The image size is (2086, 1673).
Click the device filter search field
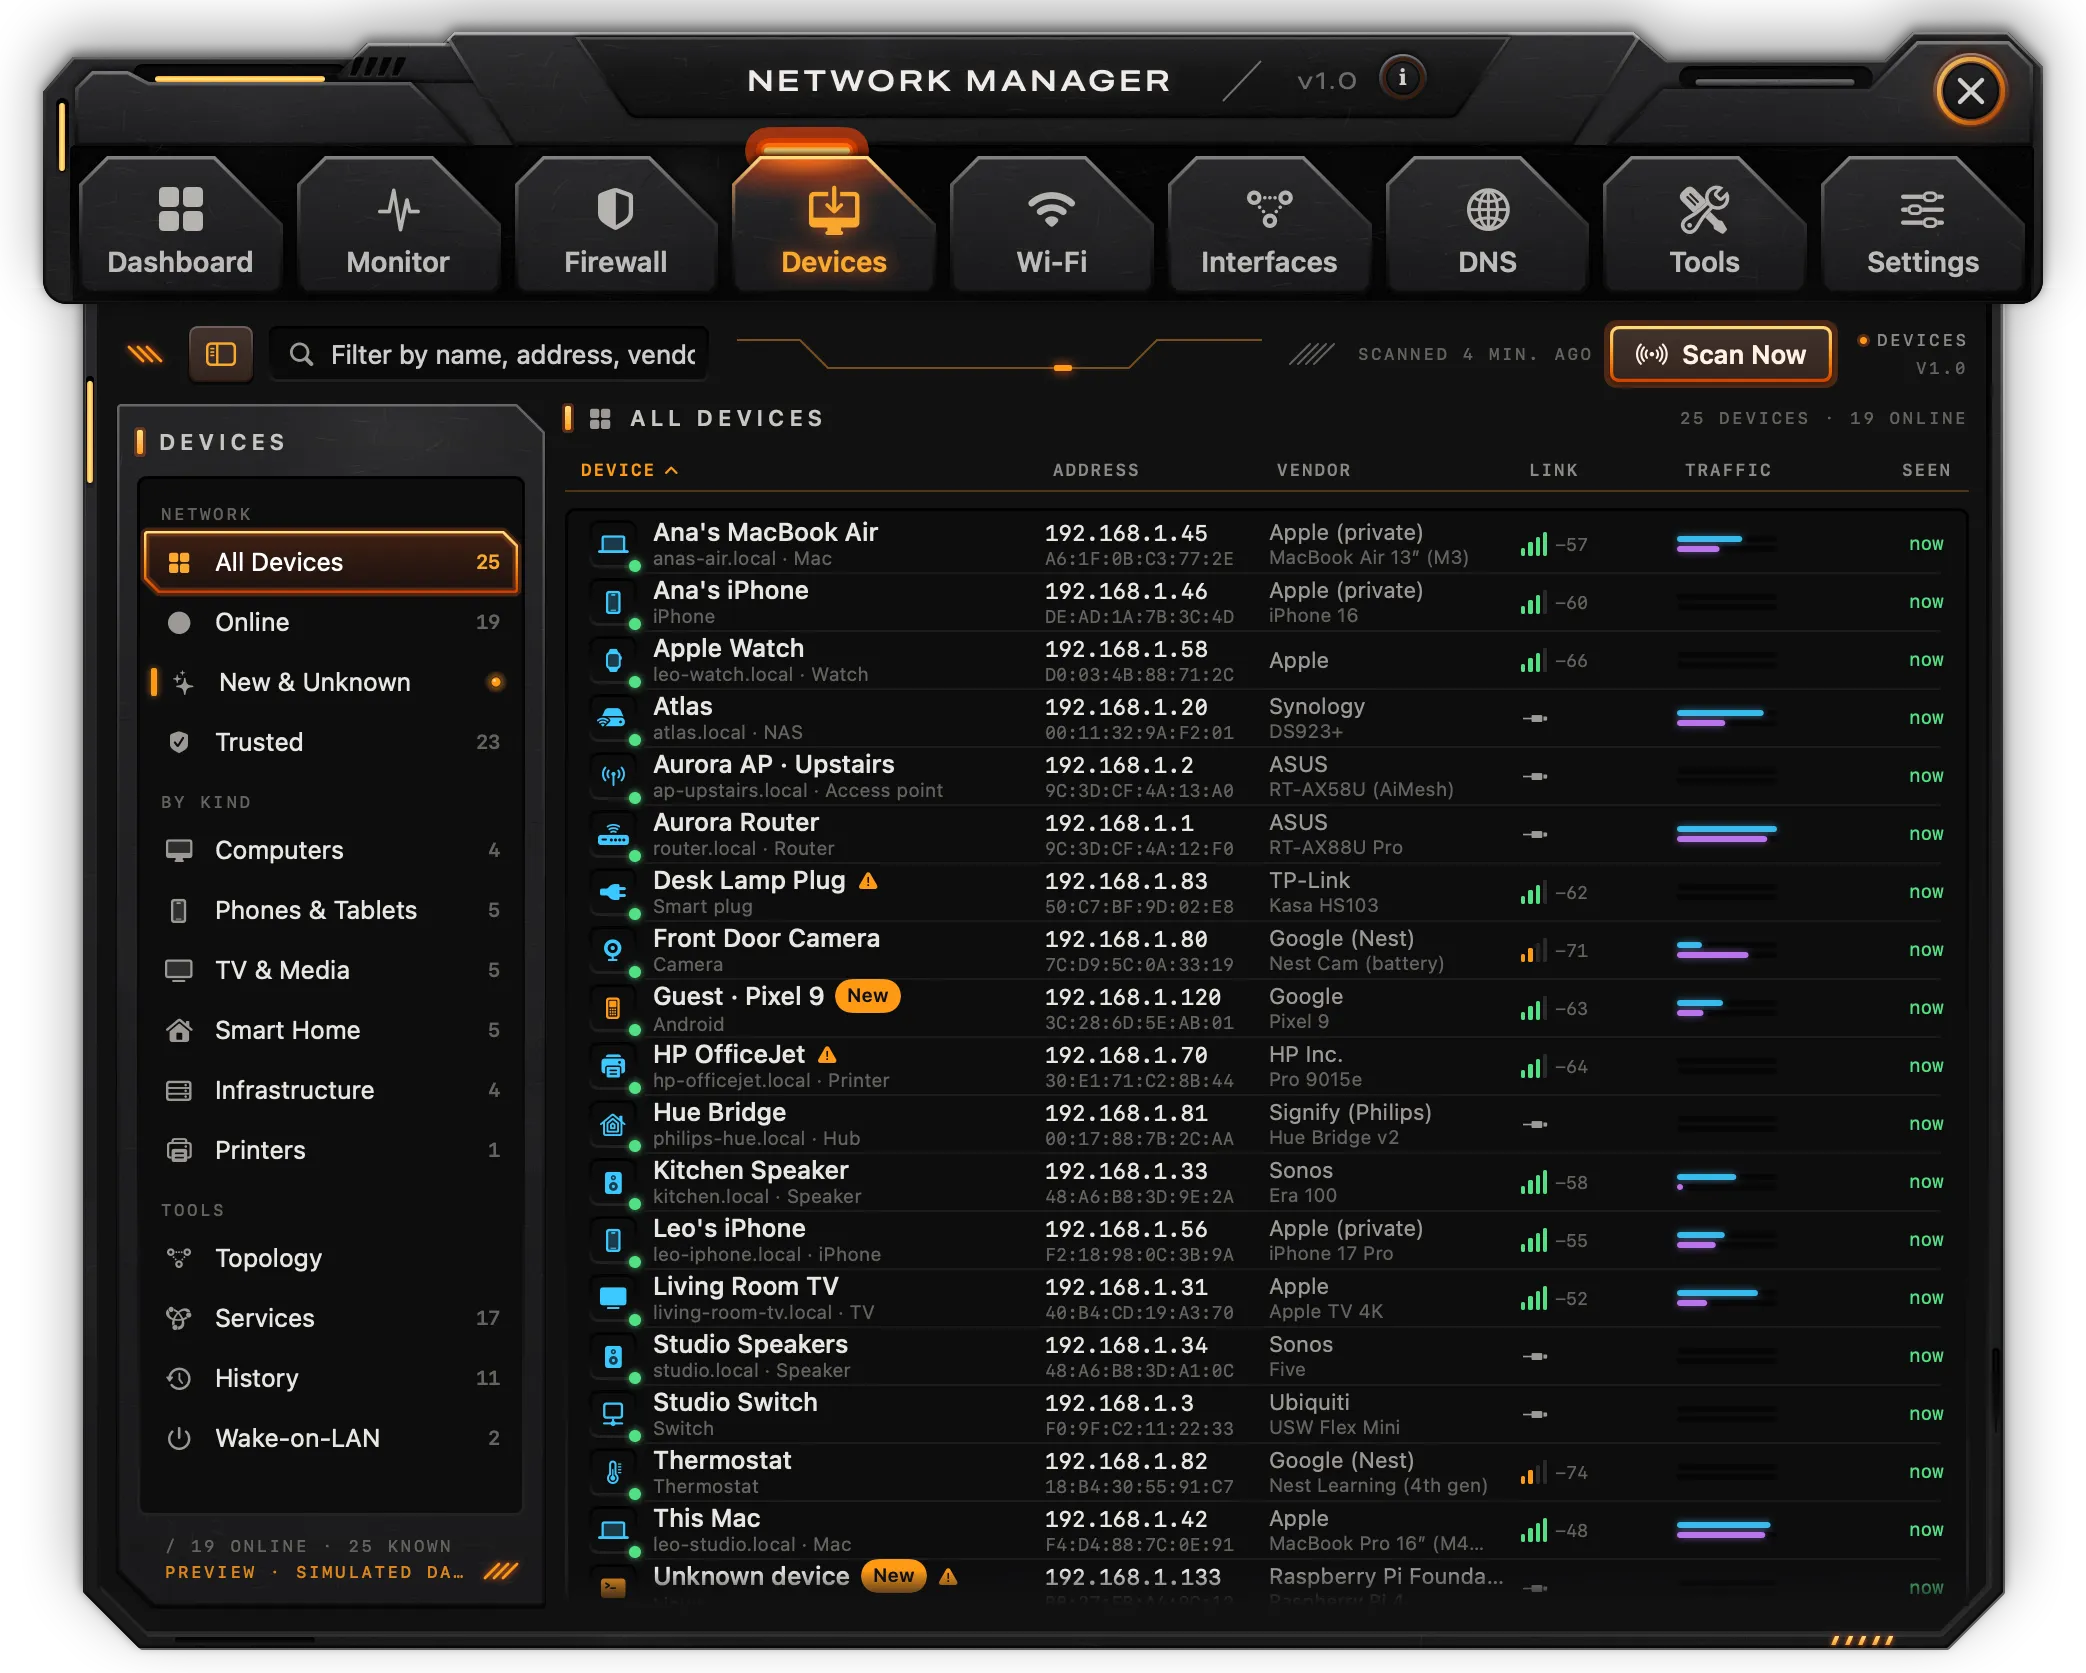[490, 354]
